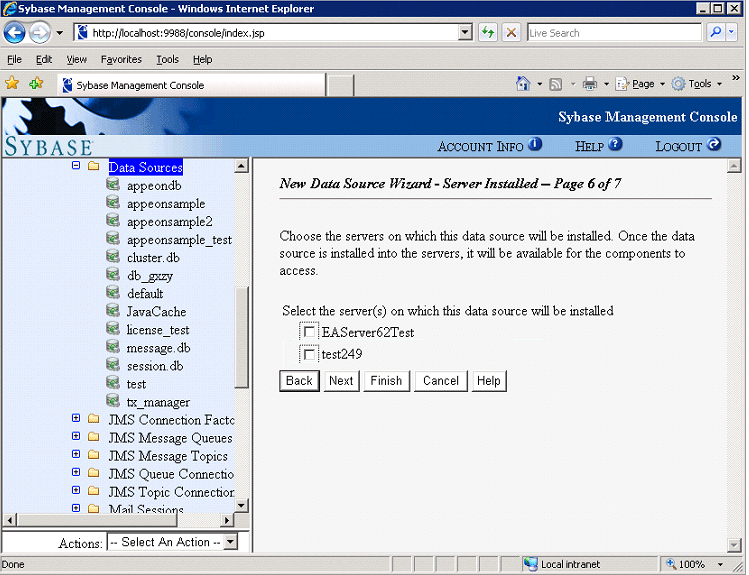
Task: Click the tree panel scroll-down arrow
Action: [241, 505]
